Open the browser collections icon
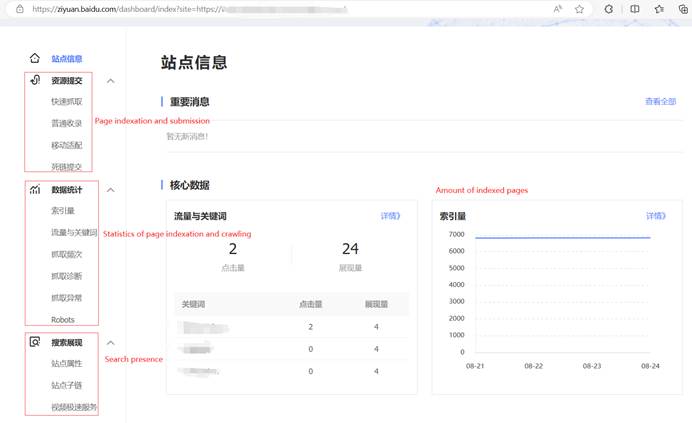 (x=682, y=9)
